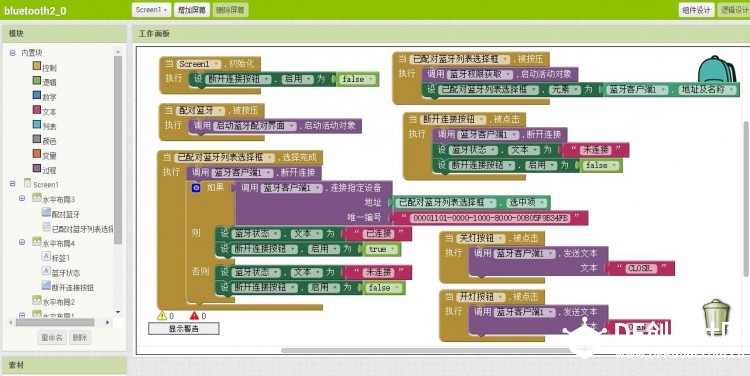750x376 pixels.
Task: Select the 过程 built-in blocks category
Action: [45, 170]
